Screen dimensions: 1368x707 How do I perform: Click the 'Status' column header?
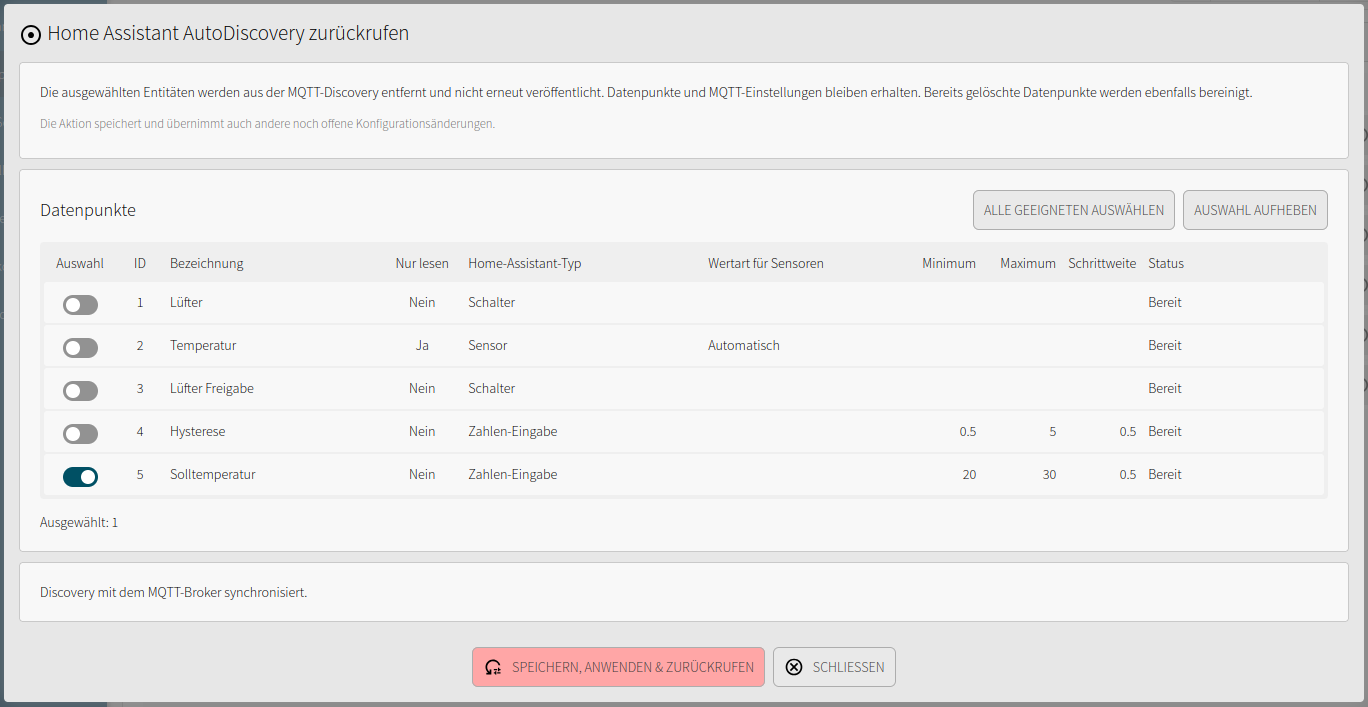point(1166,264)
